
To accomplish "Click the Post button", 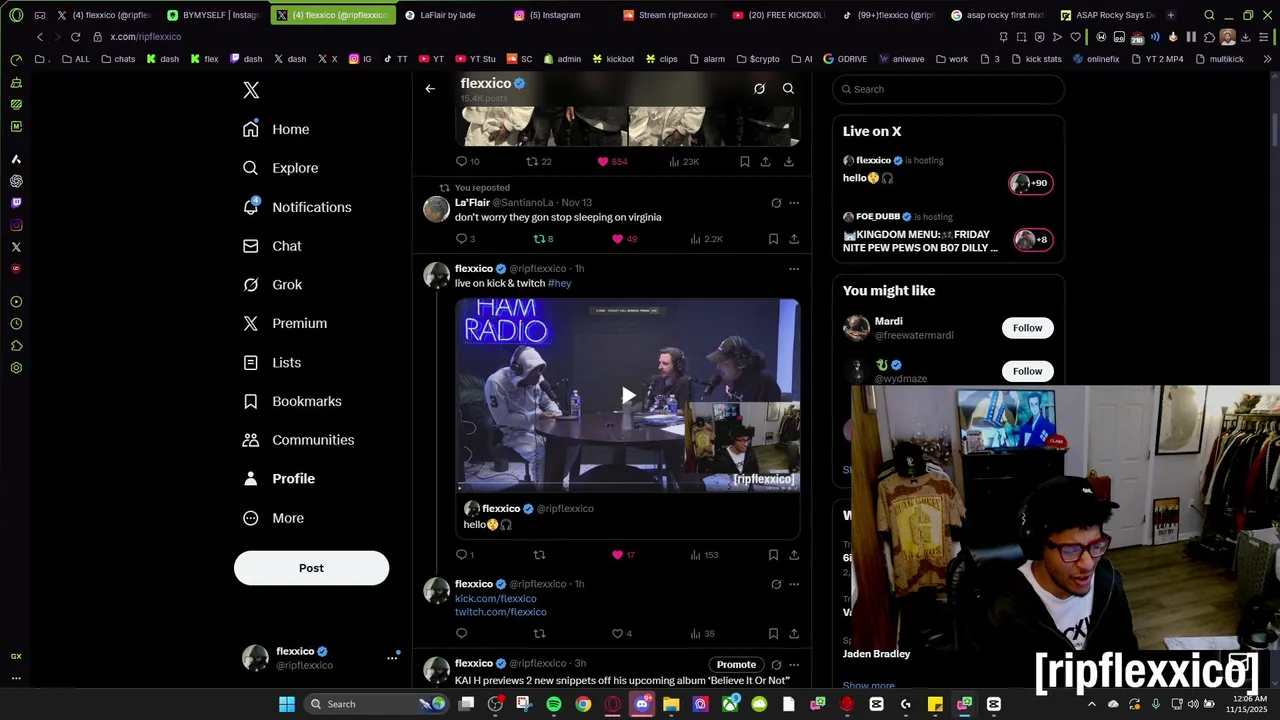I will [x=311, y=568].
